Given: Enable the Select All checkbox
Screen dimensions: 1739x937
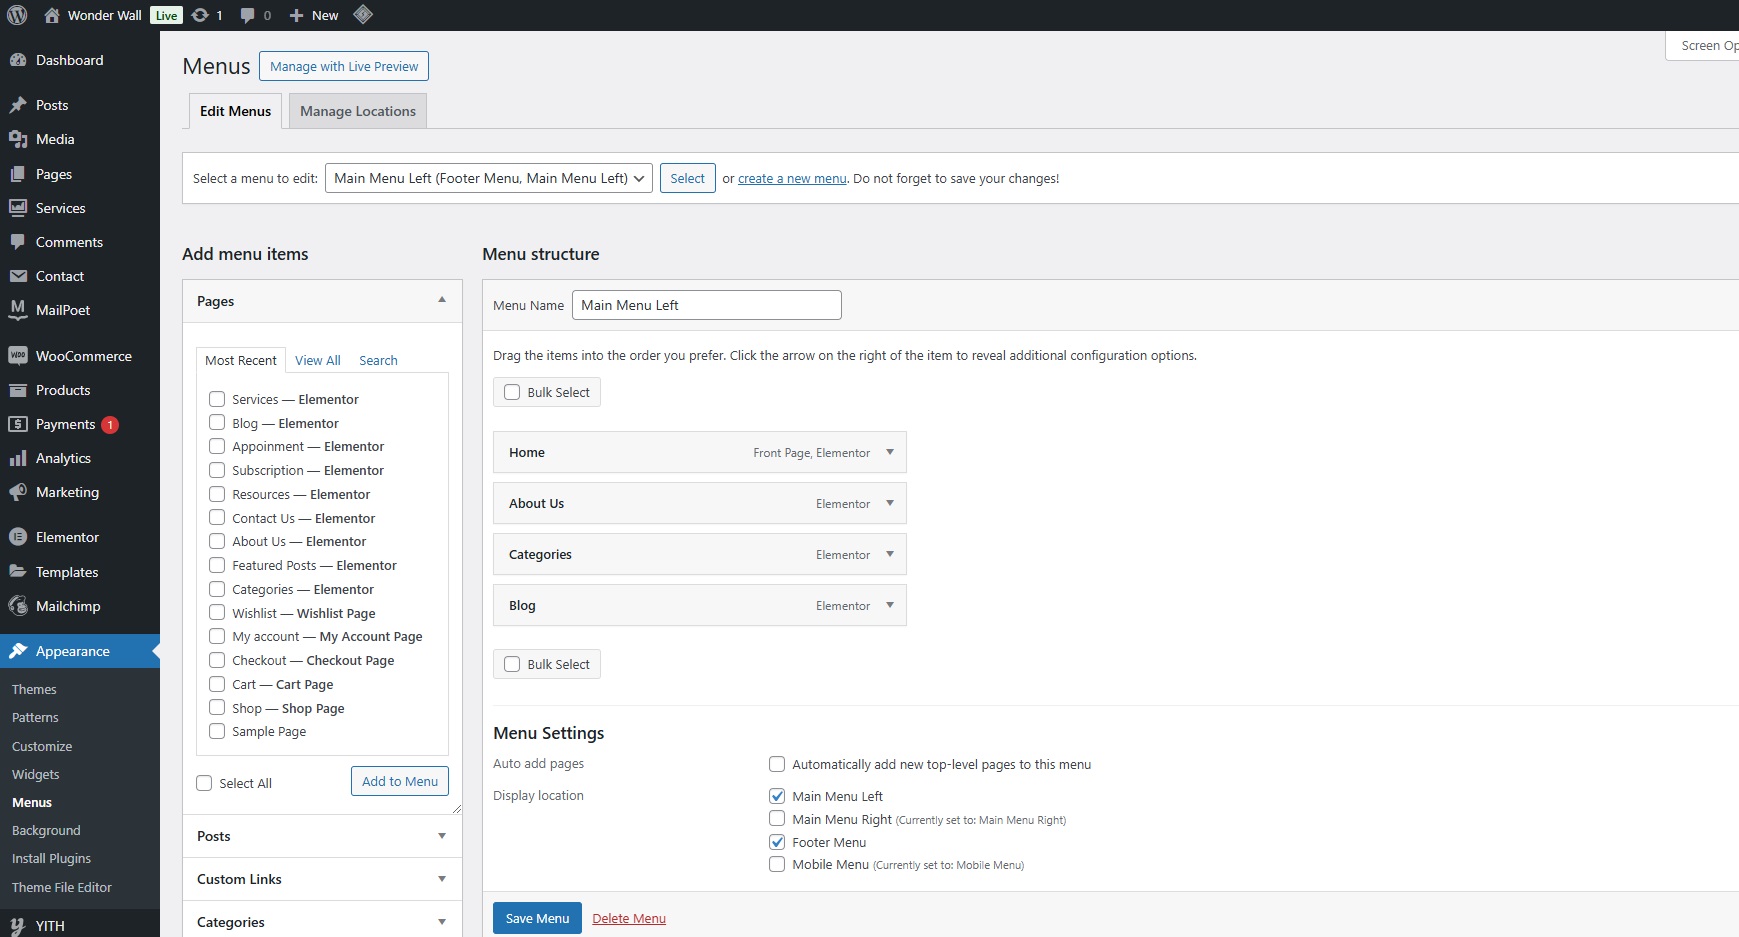Looking at the screenshot, I should coord(204,783).
